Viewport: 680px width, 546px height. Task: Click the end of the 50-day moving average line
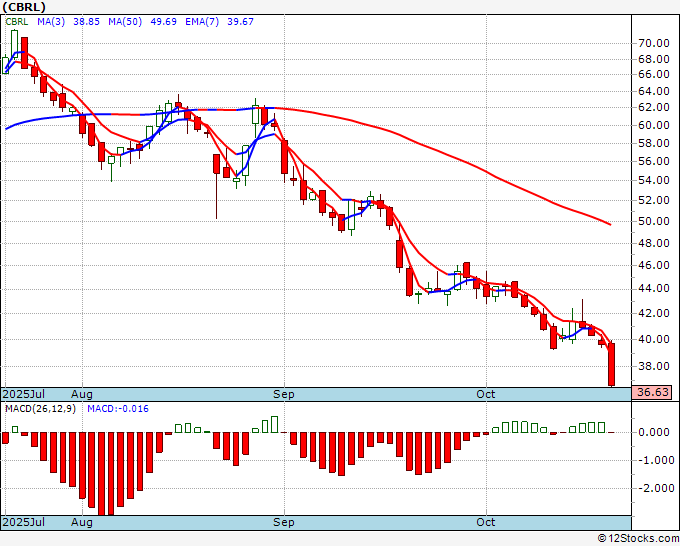pyautogui.click(x=610, y=224)
